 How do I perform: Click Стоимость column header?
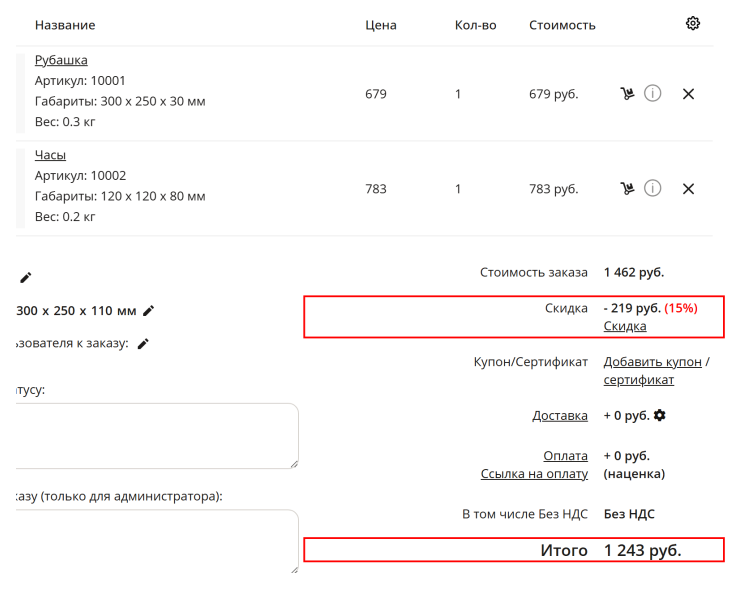(562, 25)
